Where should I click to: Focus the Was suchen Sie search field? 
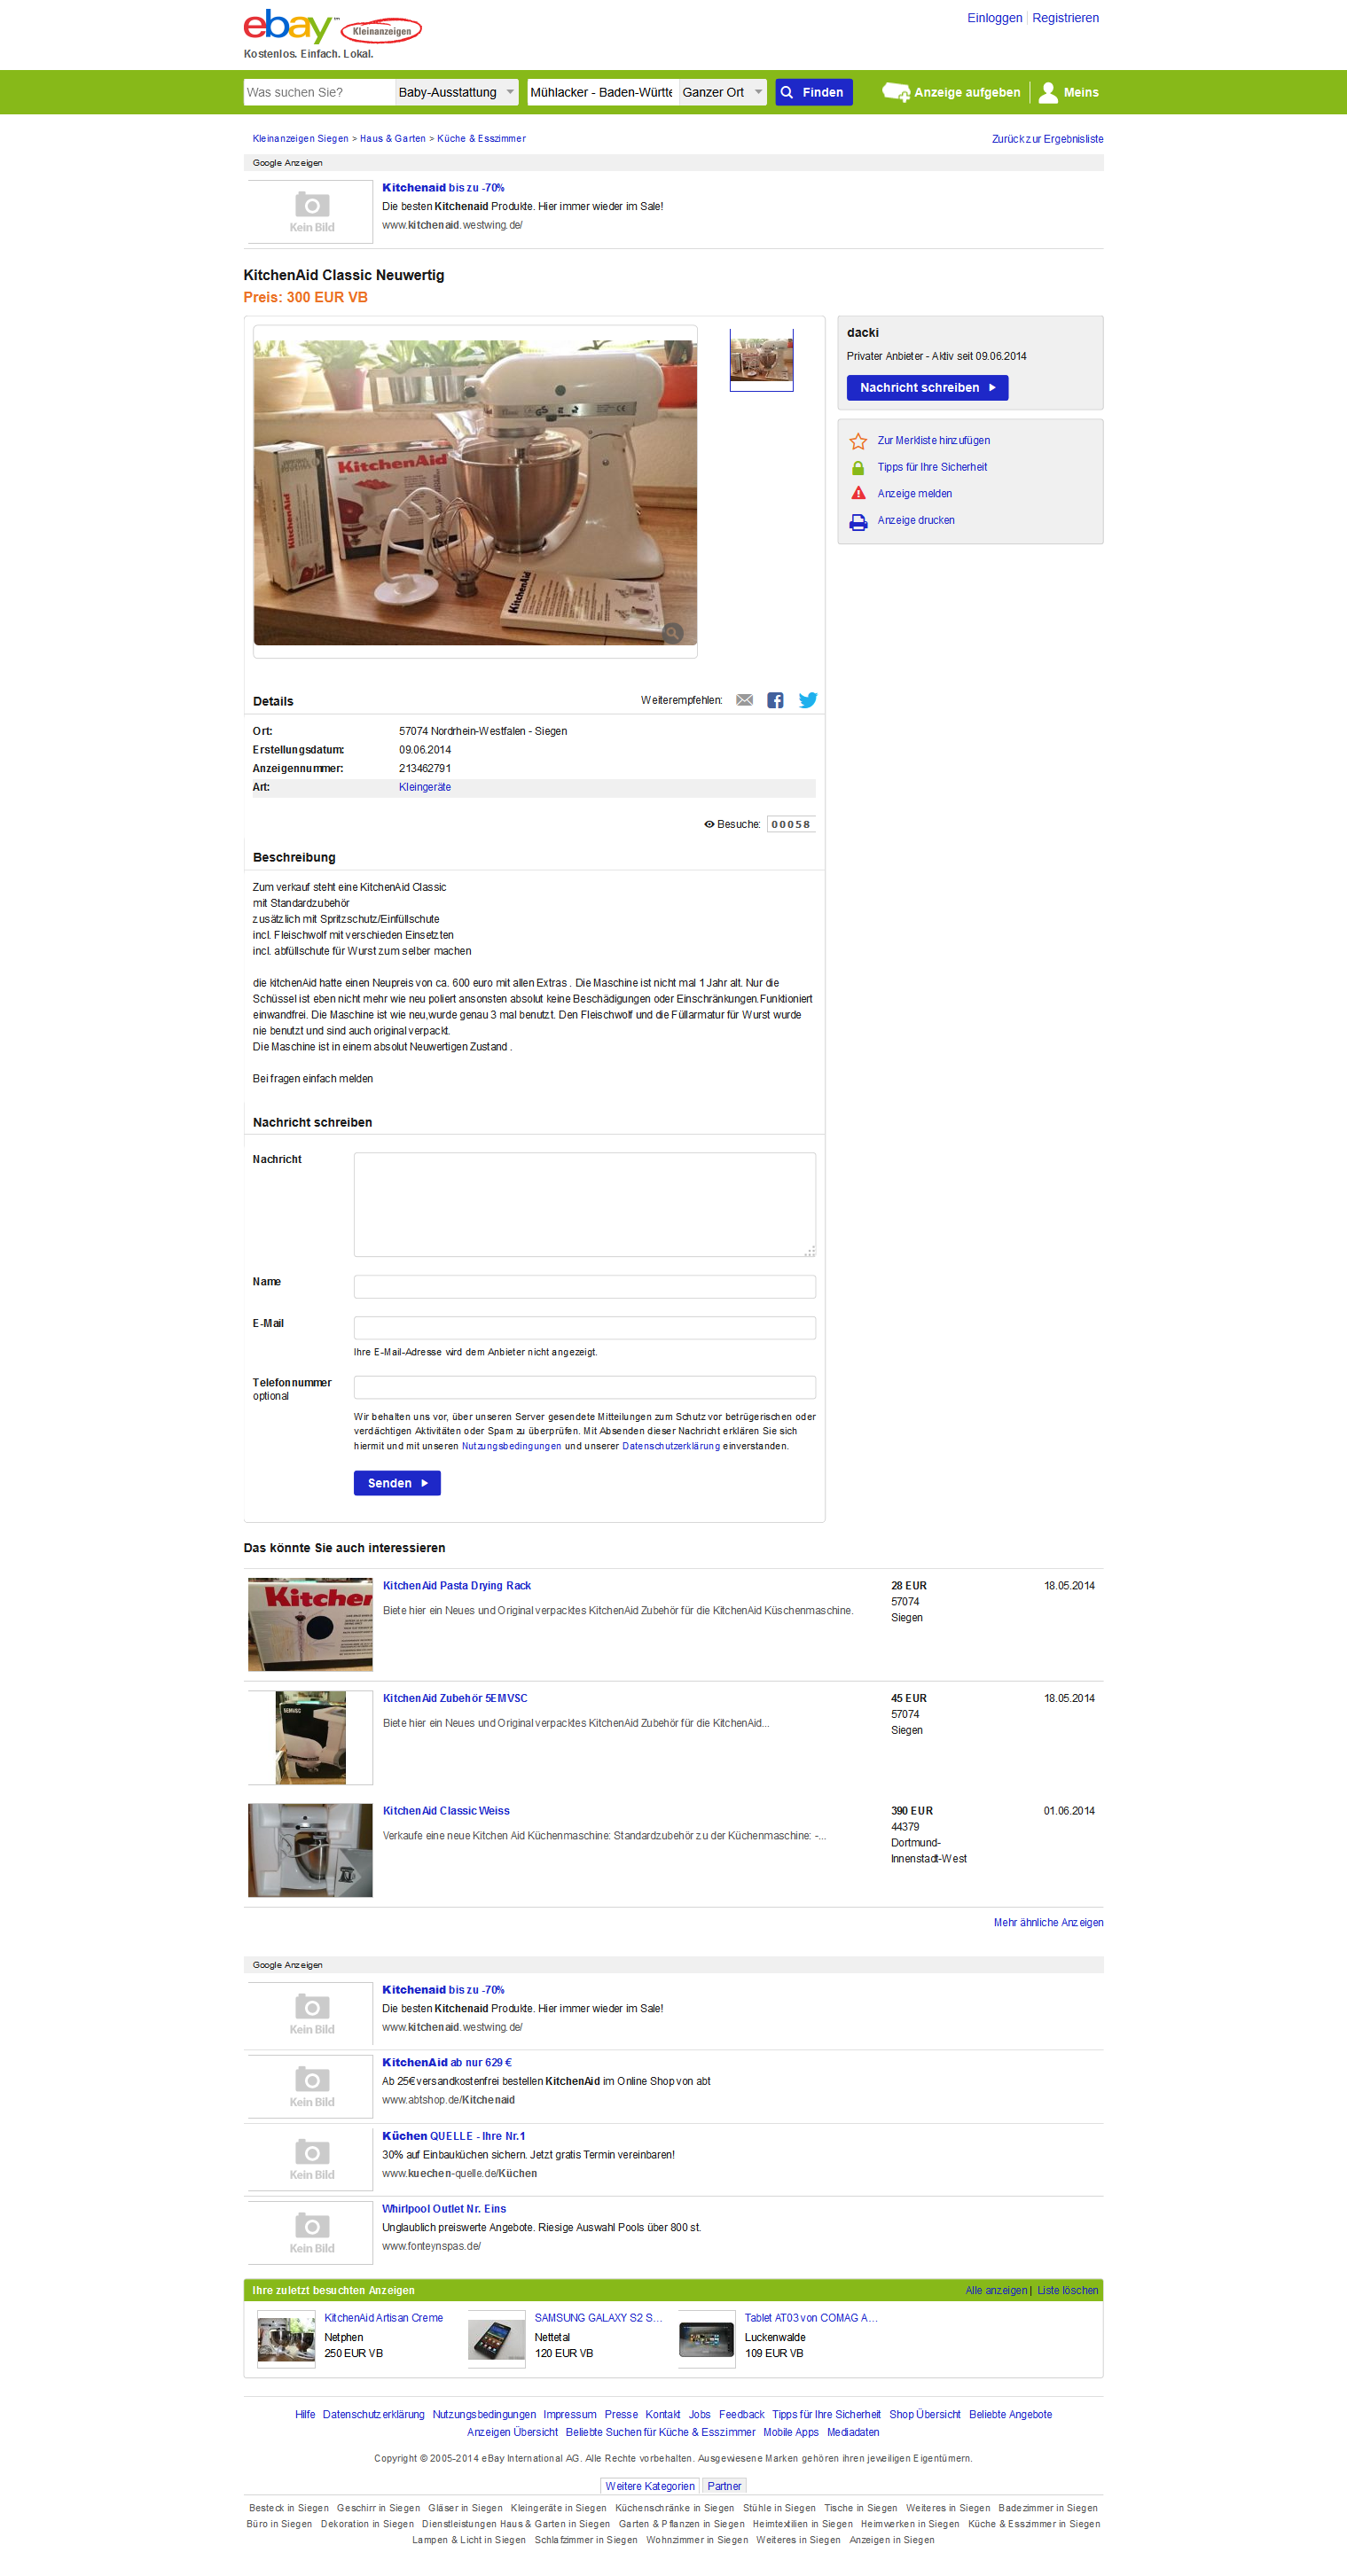coord(319,92)
